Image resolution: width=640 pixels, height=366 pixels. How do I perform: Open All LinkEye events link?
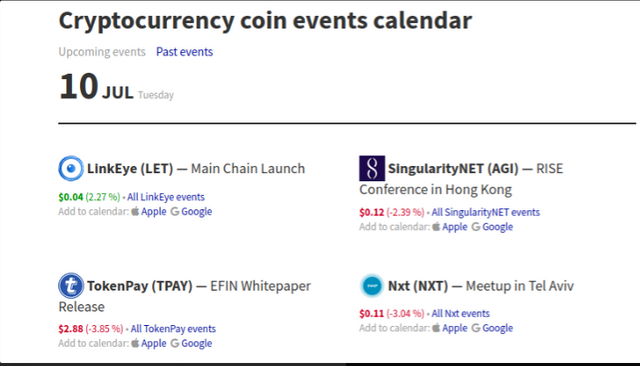pyautogui.click(x=166, y=197)
